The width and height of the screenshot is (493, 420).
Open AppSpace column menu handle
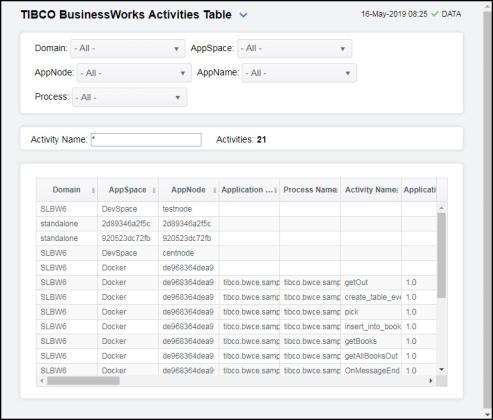154,190
